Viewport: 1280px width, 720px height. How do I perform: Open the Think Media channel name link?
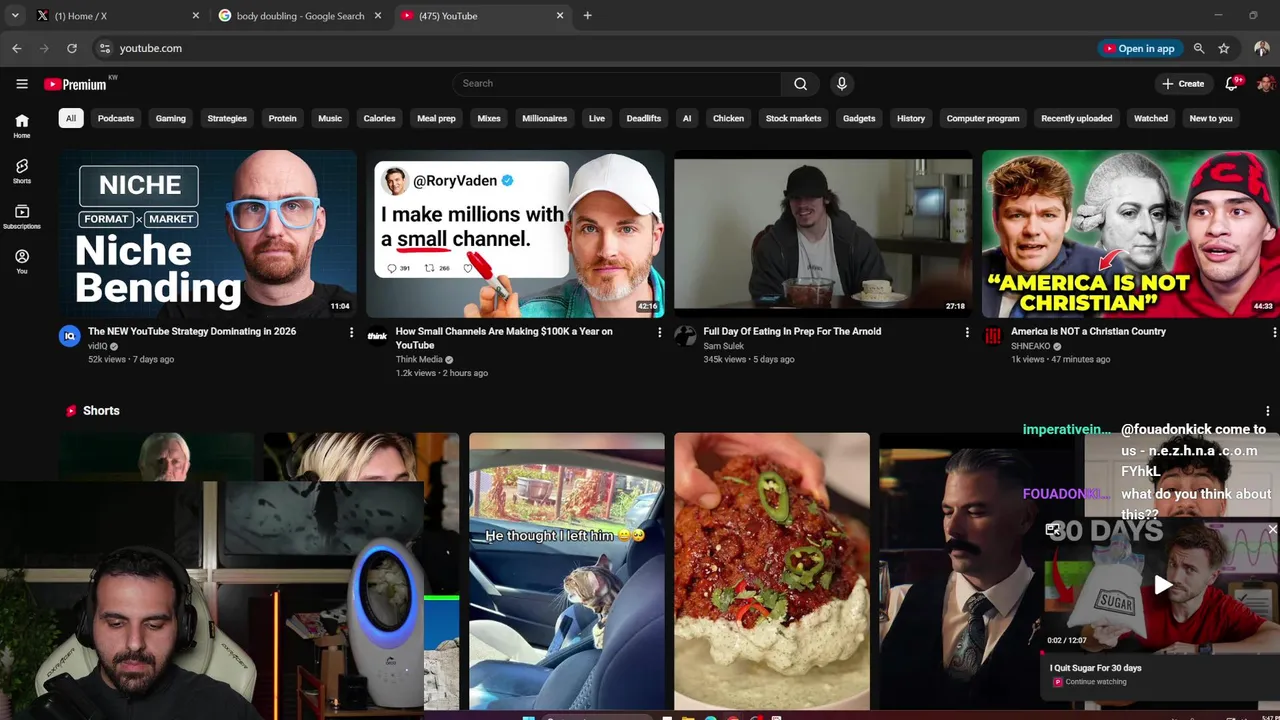419,359
